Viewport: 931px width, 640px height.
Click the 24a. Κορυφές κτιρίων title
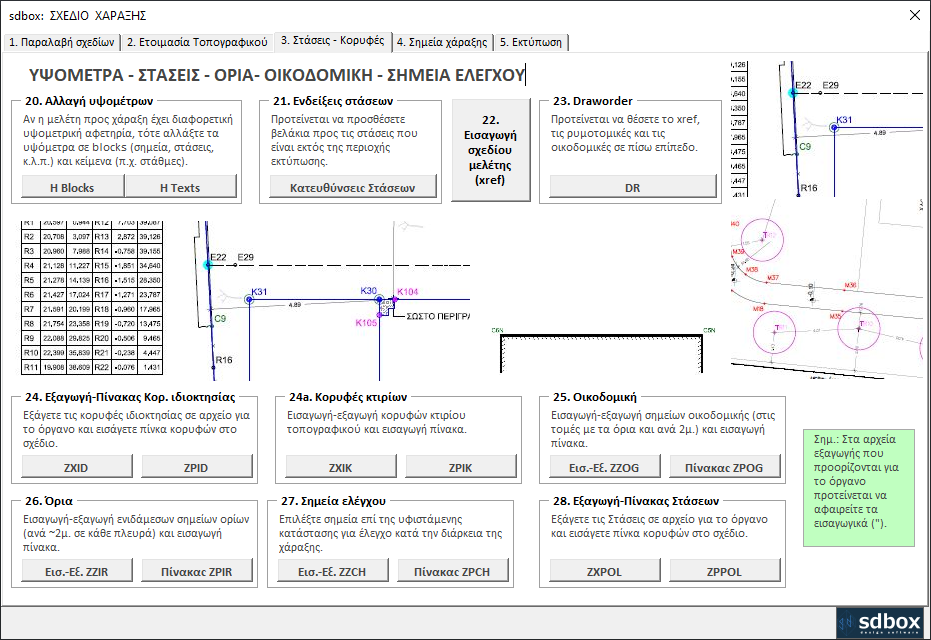pos(348,397)
